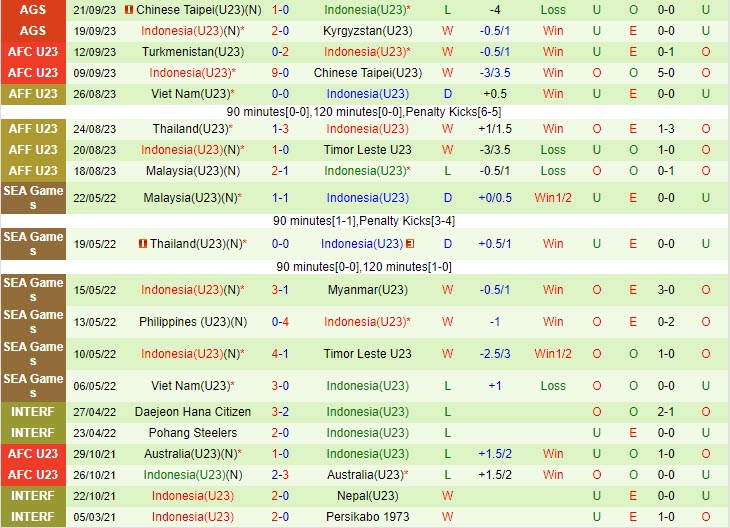Click the 3-2 score for Daejeon Hana Citizen

pos(280,412)
